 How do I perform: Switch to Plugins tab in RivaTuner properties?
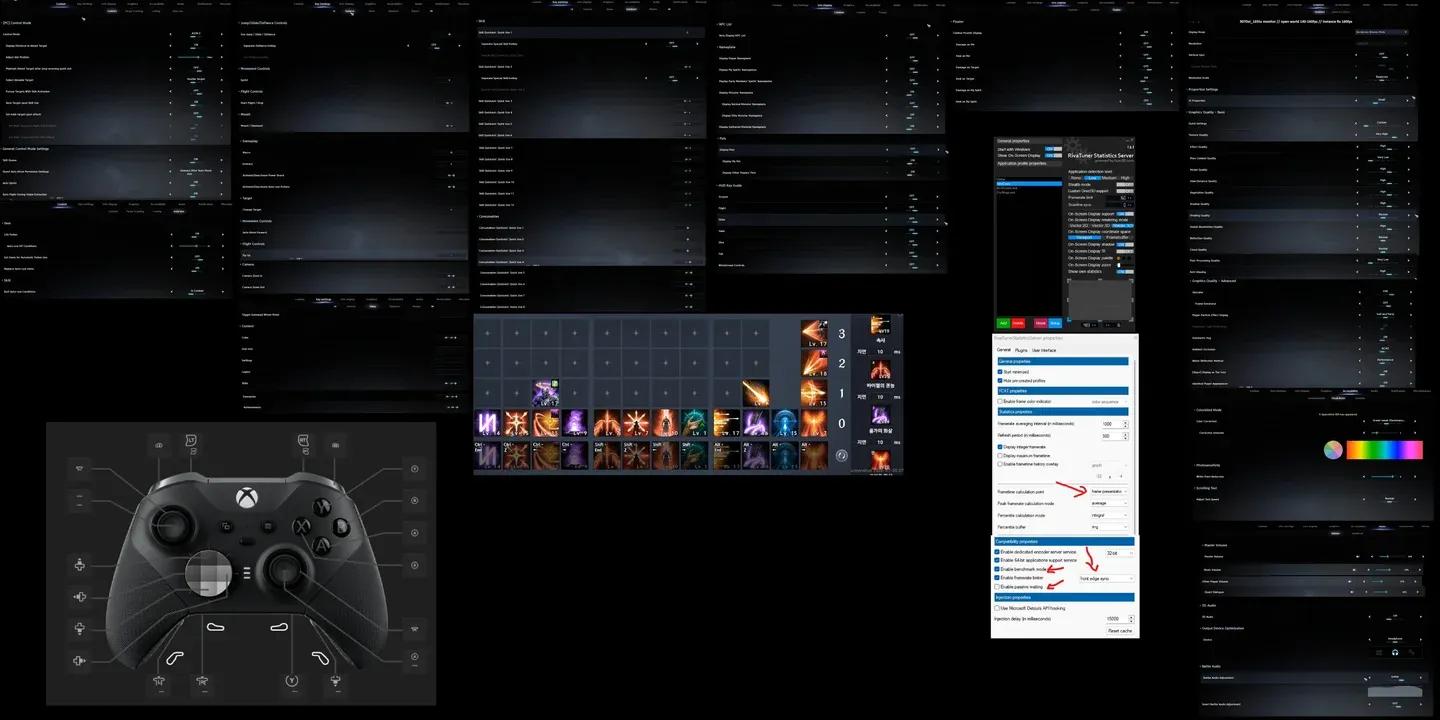pyautogui.click(x=1021, y=350)
